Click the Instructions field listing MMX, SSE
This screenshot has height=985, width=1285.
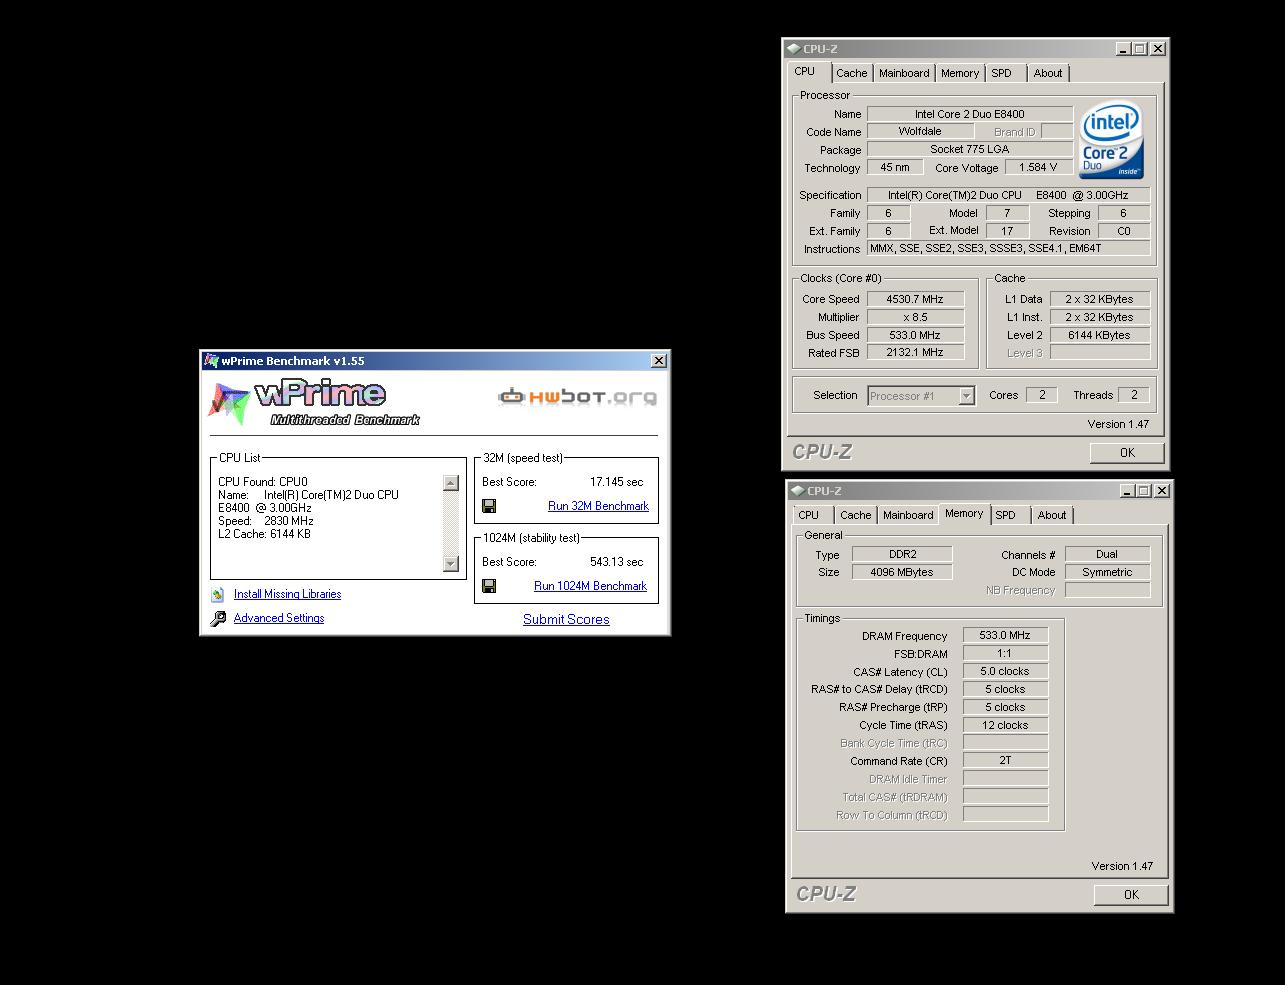pos(1008,248)
